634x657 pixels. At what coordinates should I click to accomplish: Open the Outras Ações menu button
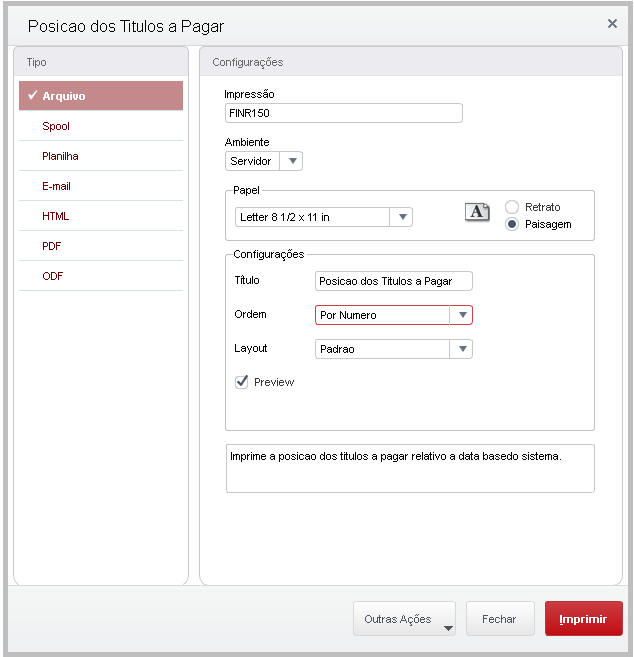(x=404, y=619)
